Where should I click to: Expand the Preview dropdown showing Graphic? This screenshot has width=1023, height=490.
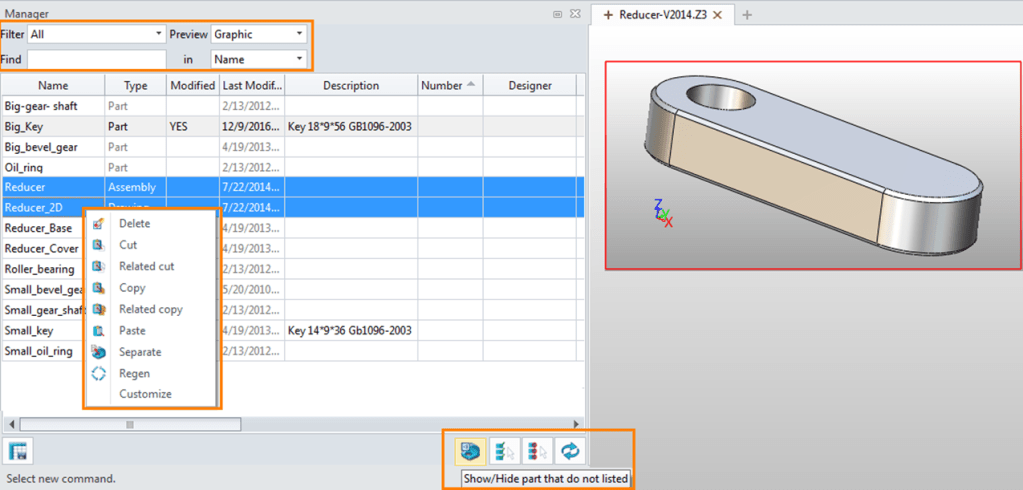click(x=258, y=34)
